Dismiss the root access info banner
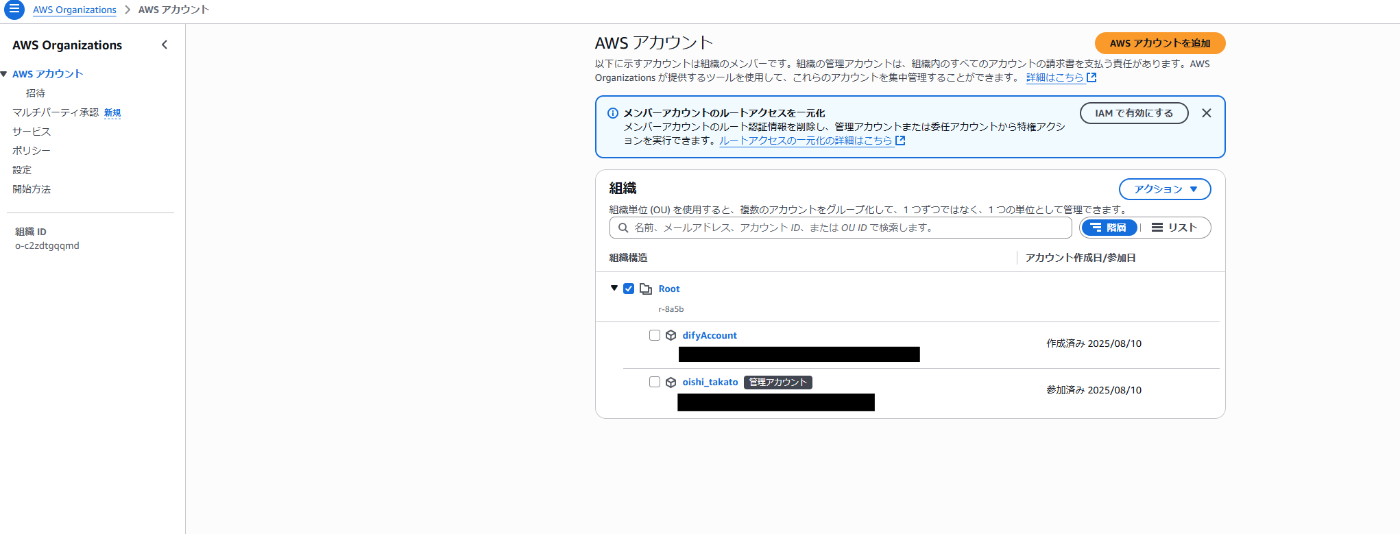1400x534 pixels. pyautogui.click(x=1206, y=113)
